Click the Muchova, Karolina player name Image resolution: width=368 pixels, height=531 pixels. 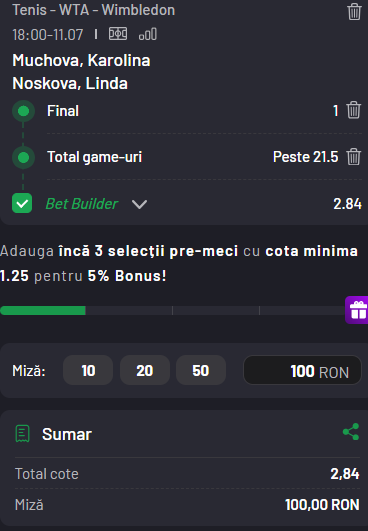click(x=81, y=61)
